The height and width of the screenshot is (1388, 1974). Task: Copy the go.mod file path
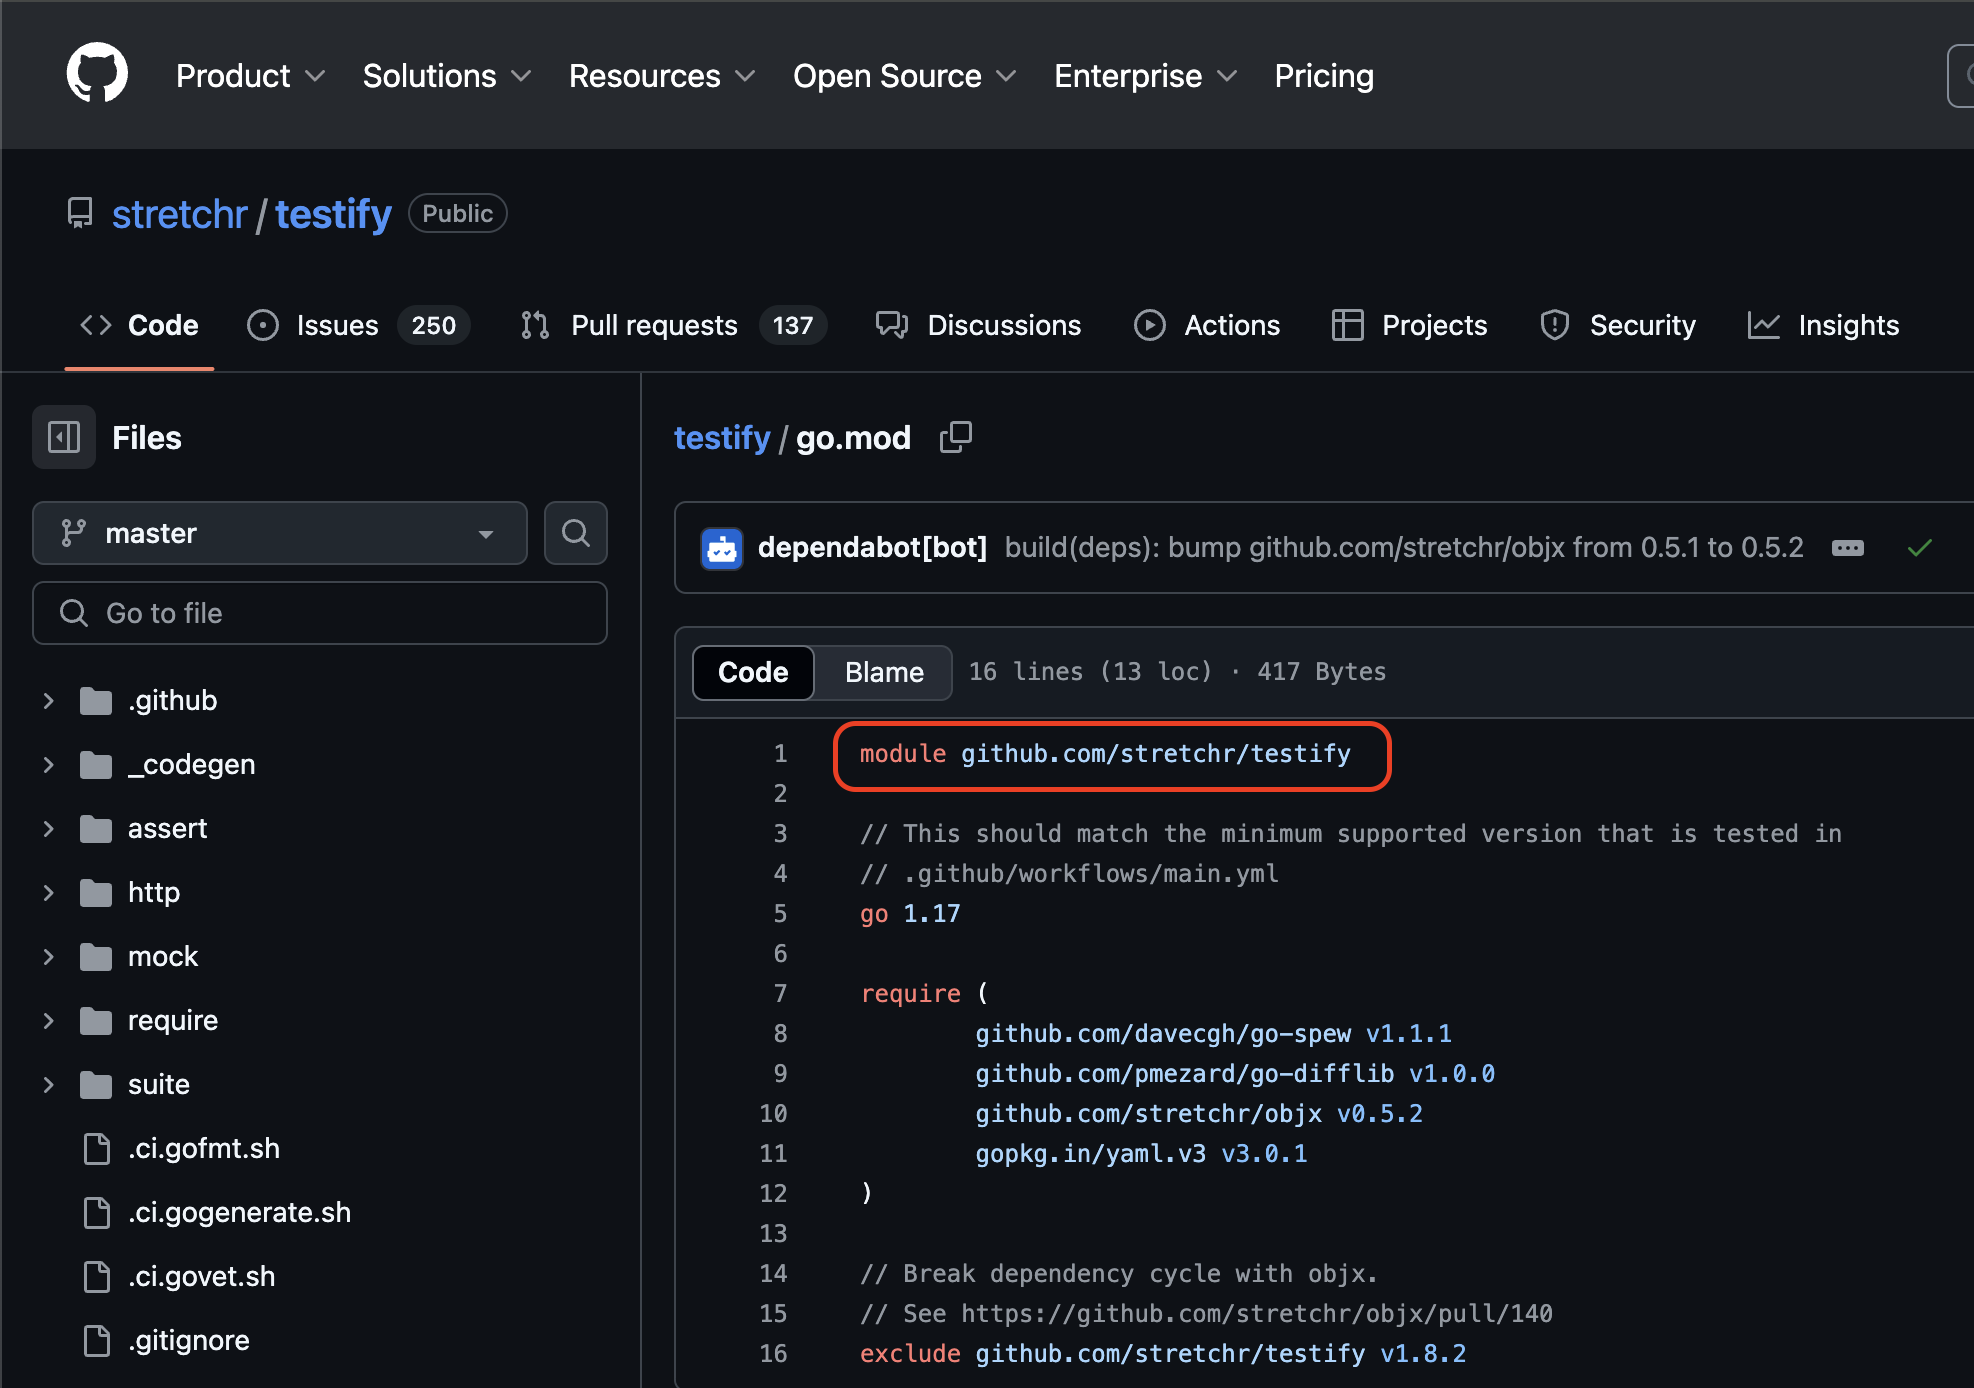click(x=955, y=437)
